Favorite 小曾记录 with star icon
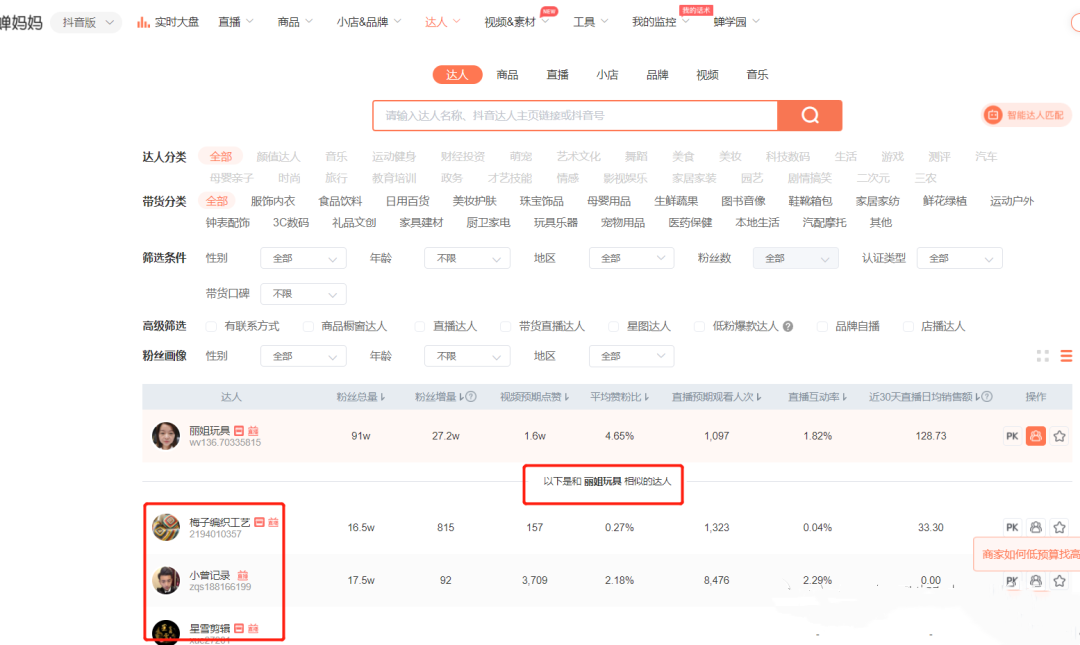 [1059, 580]
